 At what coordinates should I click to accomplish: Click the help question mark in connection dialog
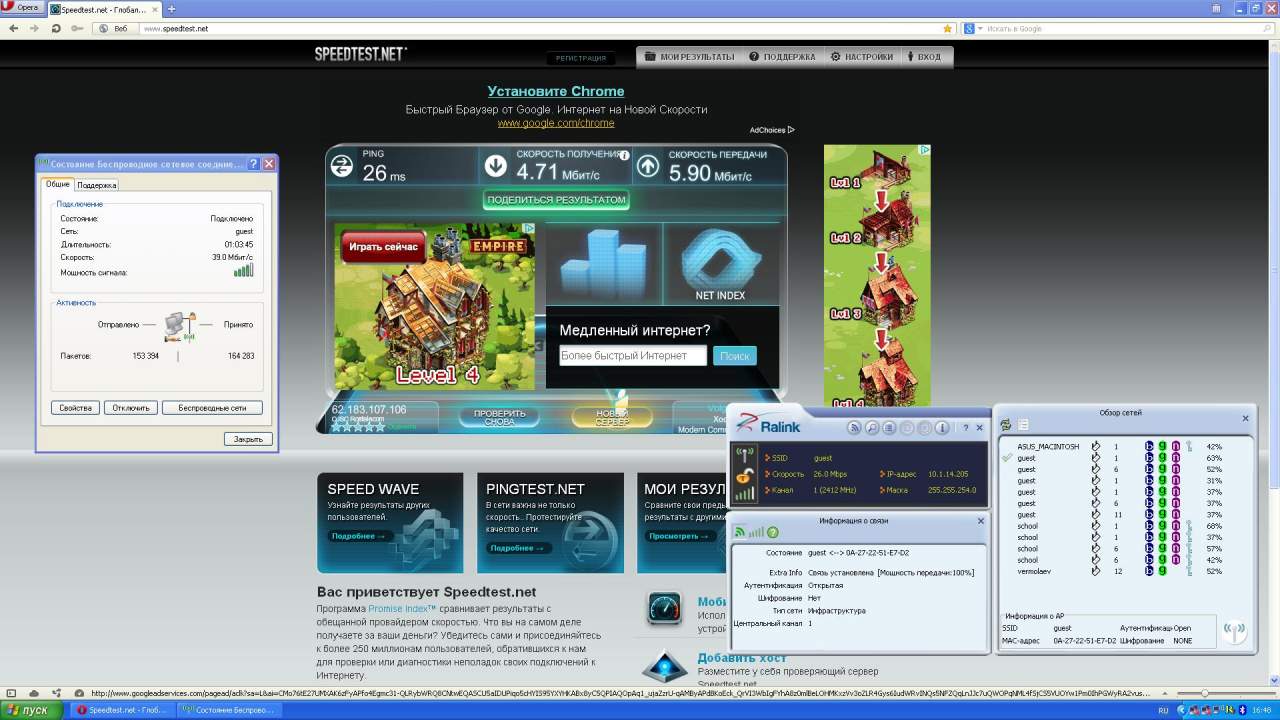[x=254, y=164]
